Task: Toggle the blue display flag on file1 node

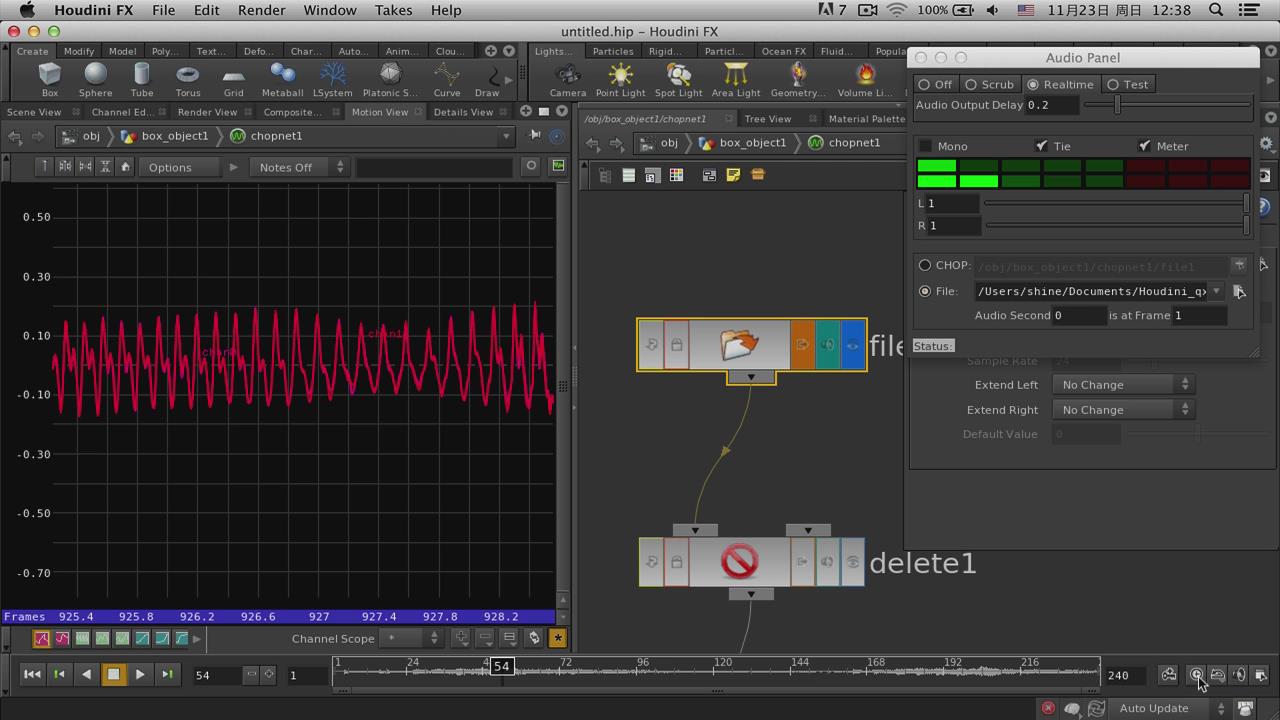Action: pos(853,345)
